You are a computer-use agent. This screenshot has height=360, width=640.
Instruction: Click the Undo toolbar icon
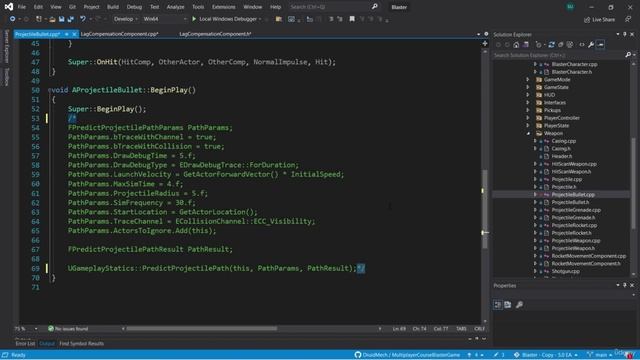pos(83,19)
